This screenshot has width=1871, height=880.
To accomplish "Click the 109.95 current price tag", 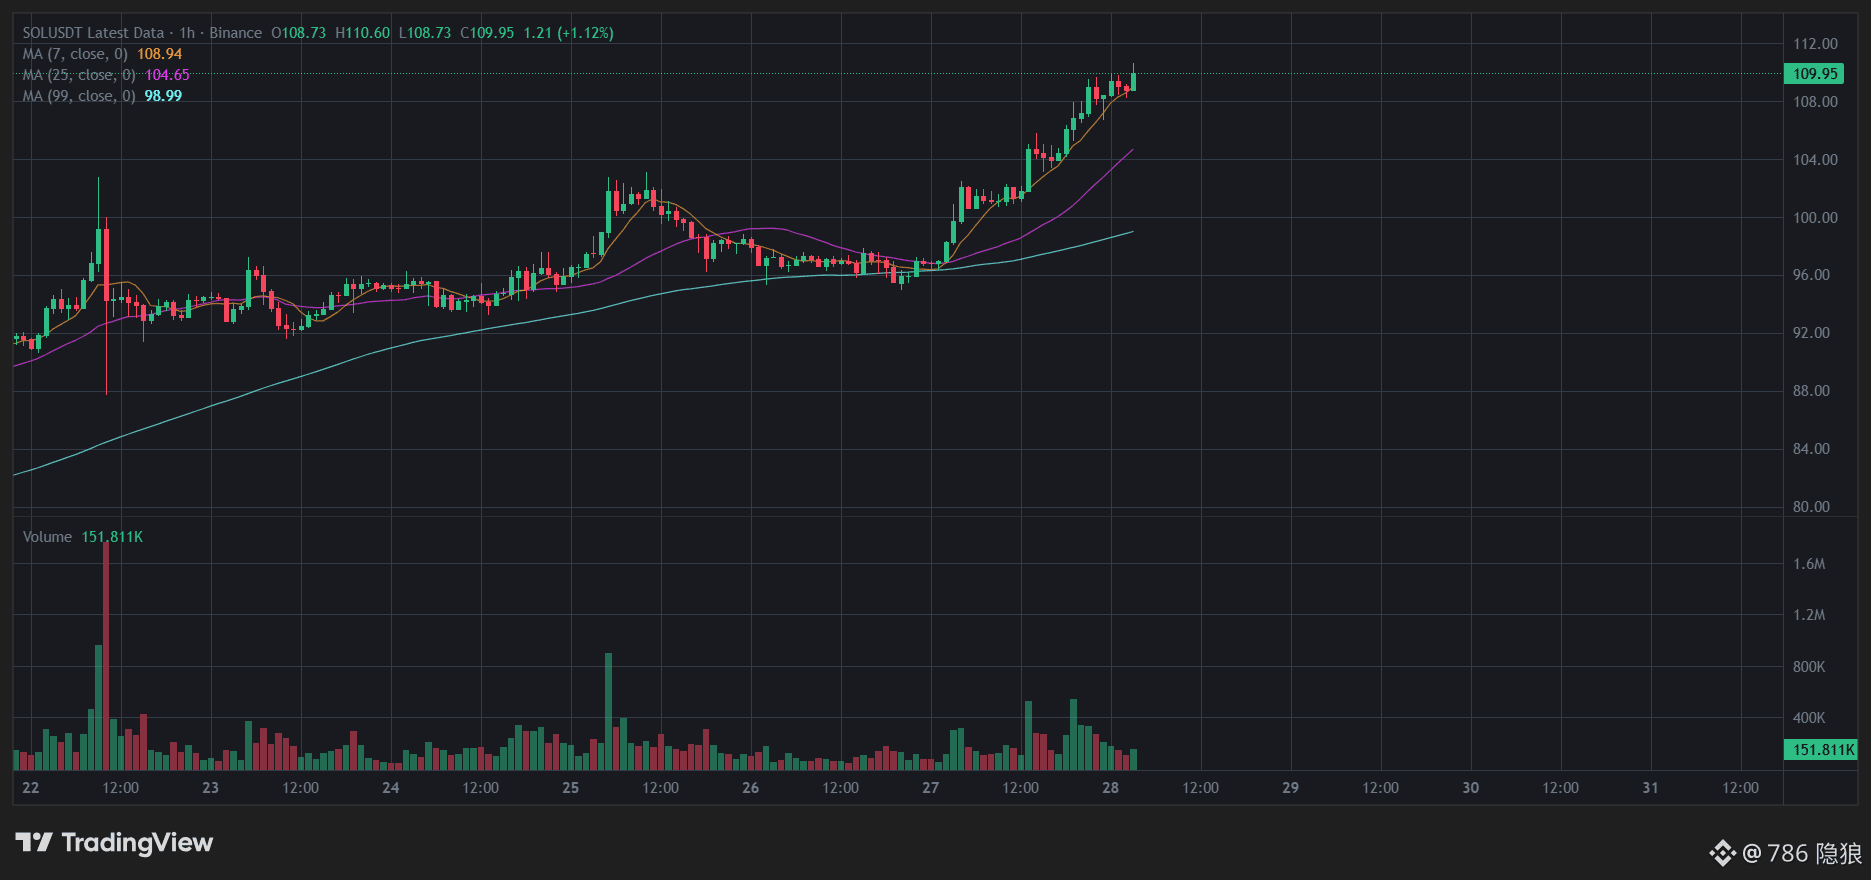I will pyautogui.click(x=1815, y=74).
